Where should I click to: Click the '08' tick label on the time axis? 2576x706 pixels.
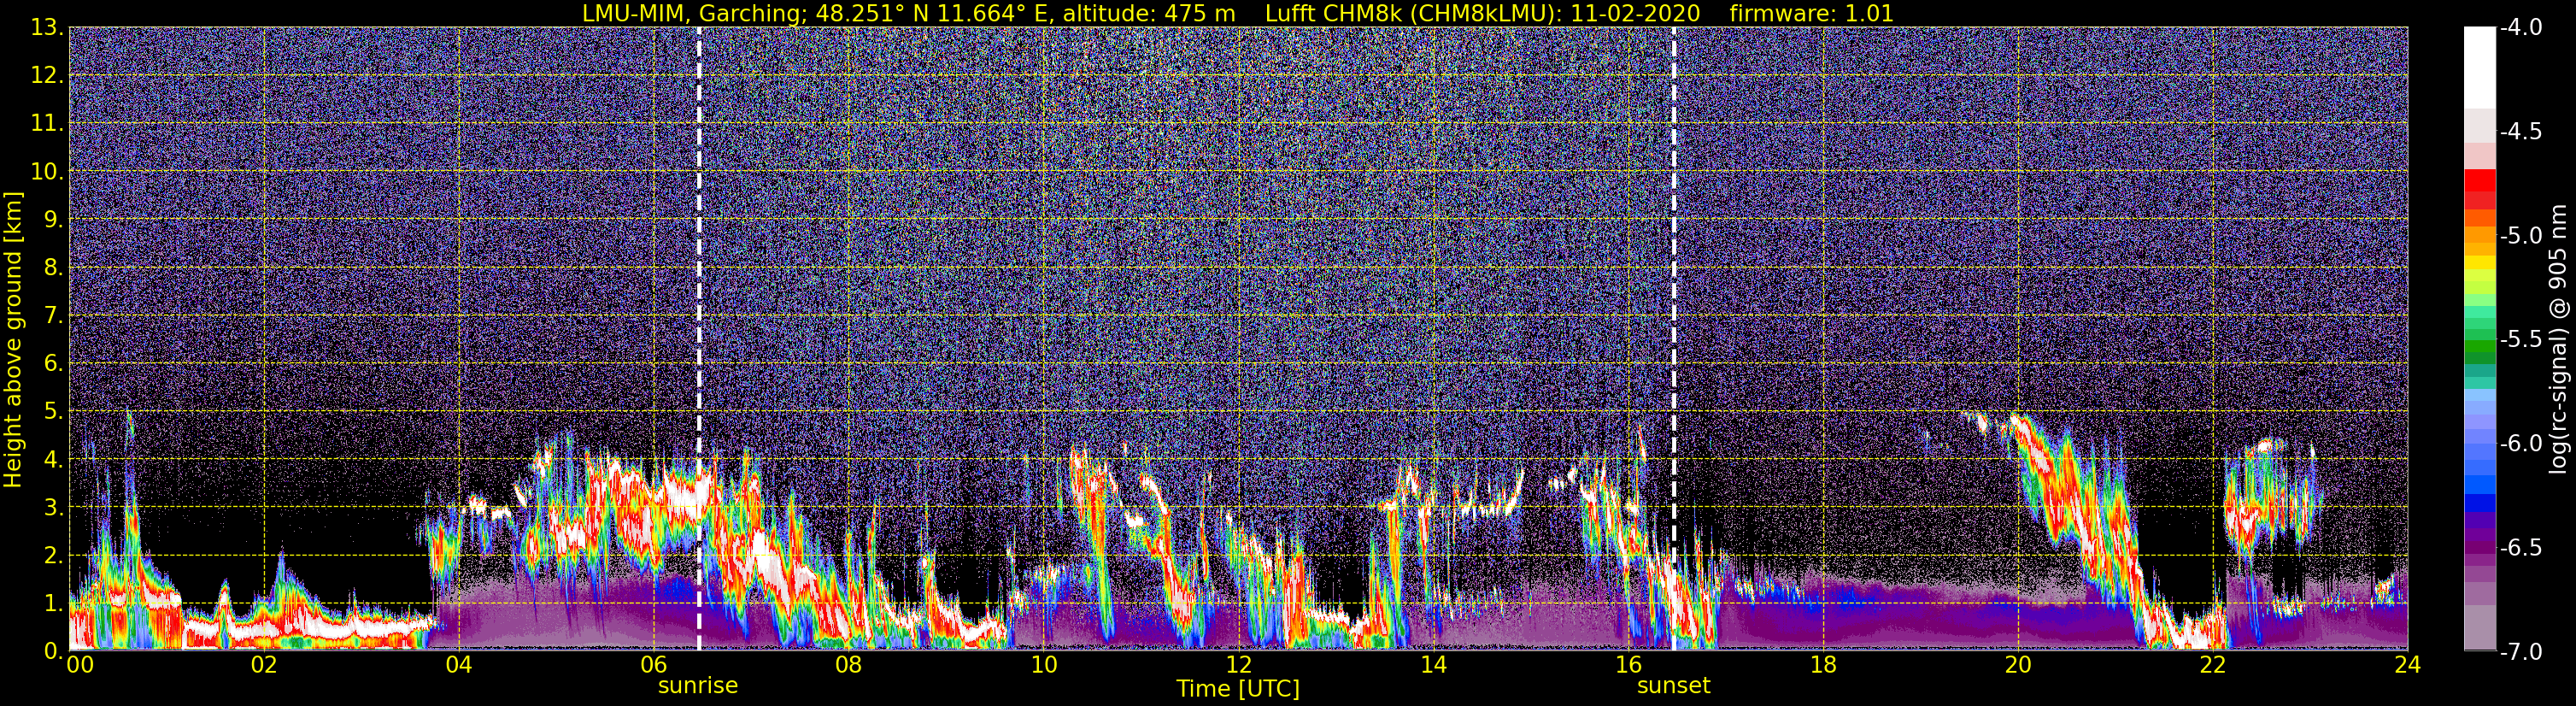click(x=848, y=665)
